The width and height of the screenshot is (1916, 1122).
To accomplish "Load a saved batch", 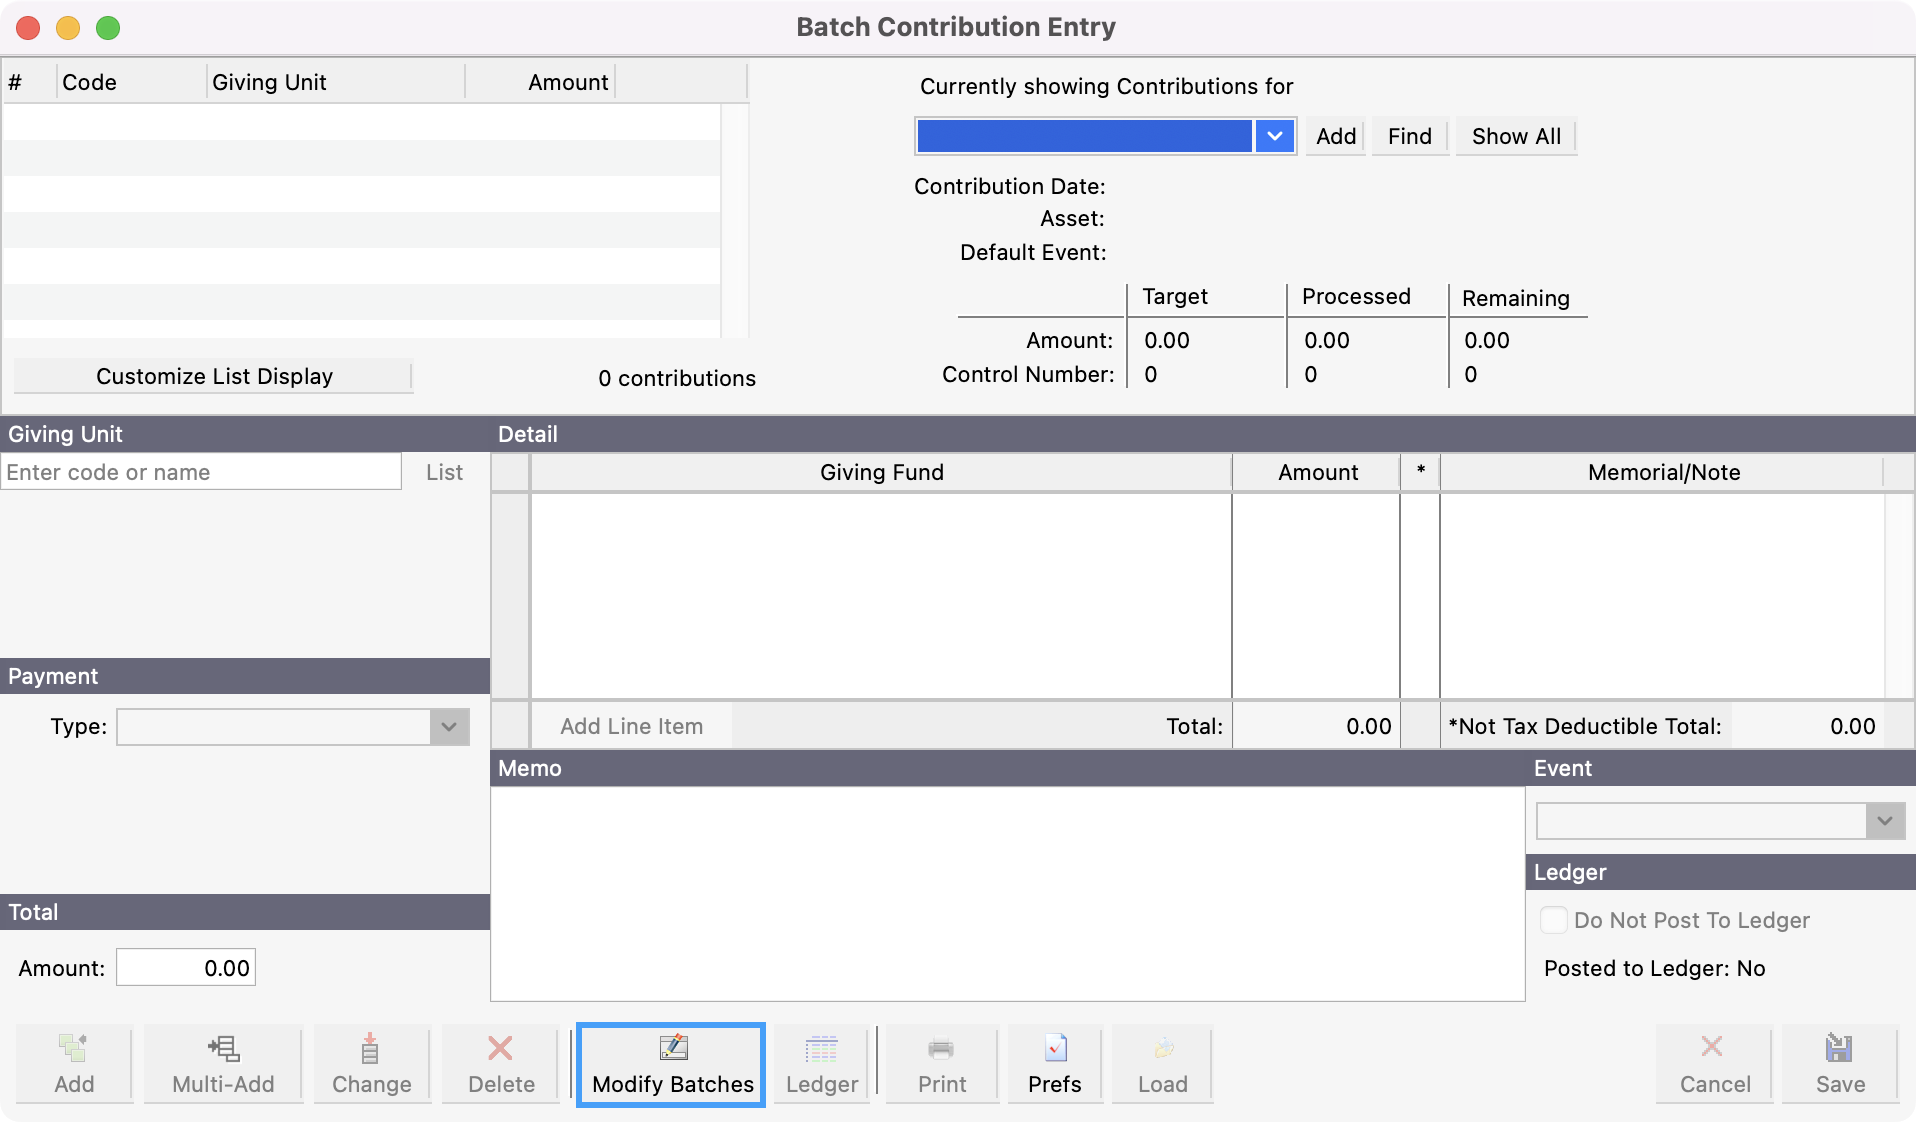I will [1161, 1063].
